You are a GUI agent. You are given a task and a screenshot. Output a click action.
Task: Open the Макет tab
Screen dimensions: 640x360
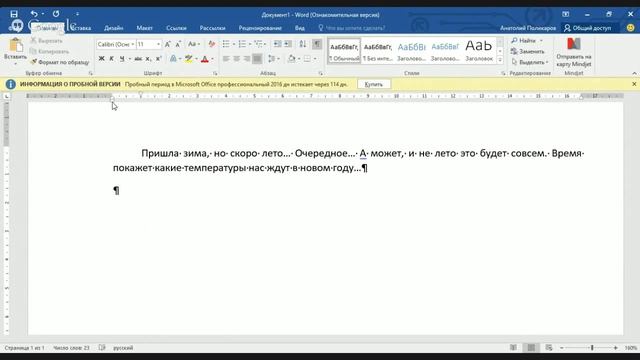pyautogui.click(x=144, y=28)
